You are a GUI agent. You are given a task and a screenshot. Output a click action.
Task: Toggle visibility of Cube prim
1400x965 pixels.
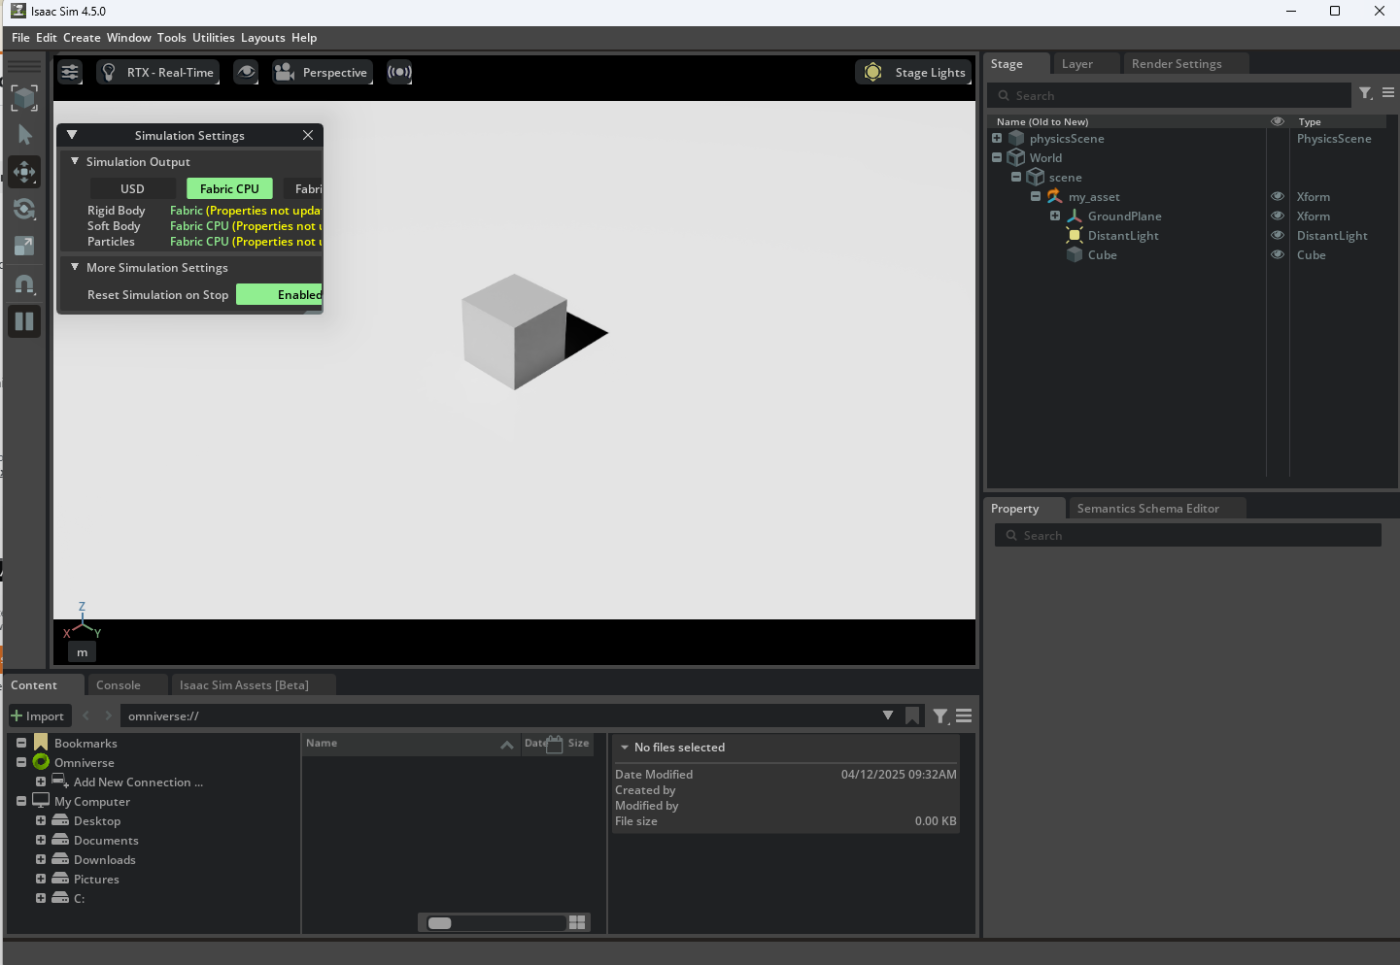(1277, 255)
